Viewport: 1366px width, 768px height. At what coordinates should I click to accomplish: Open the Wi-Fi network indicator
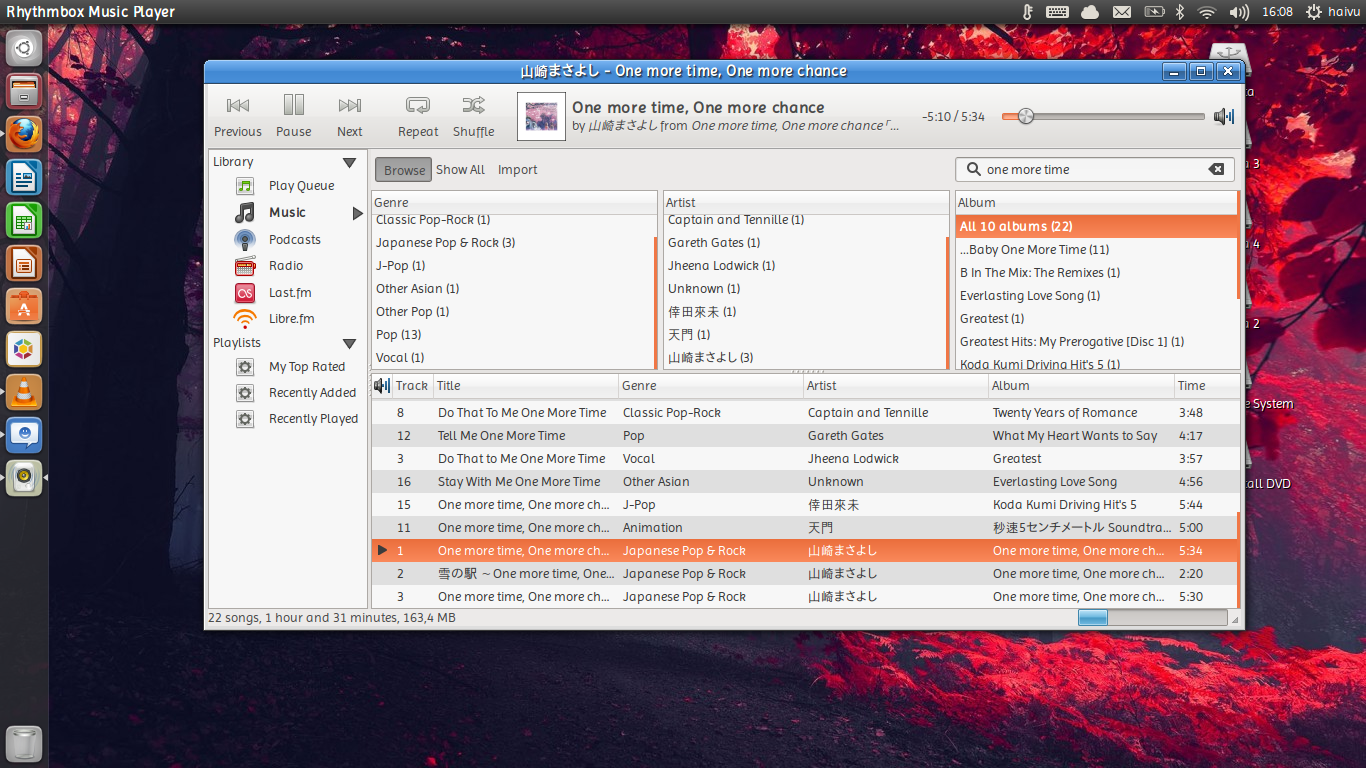[1207, 12]
